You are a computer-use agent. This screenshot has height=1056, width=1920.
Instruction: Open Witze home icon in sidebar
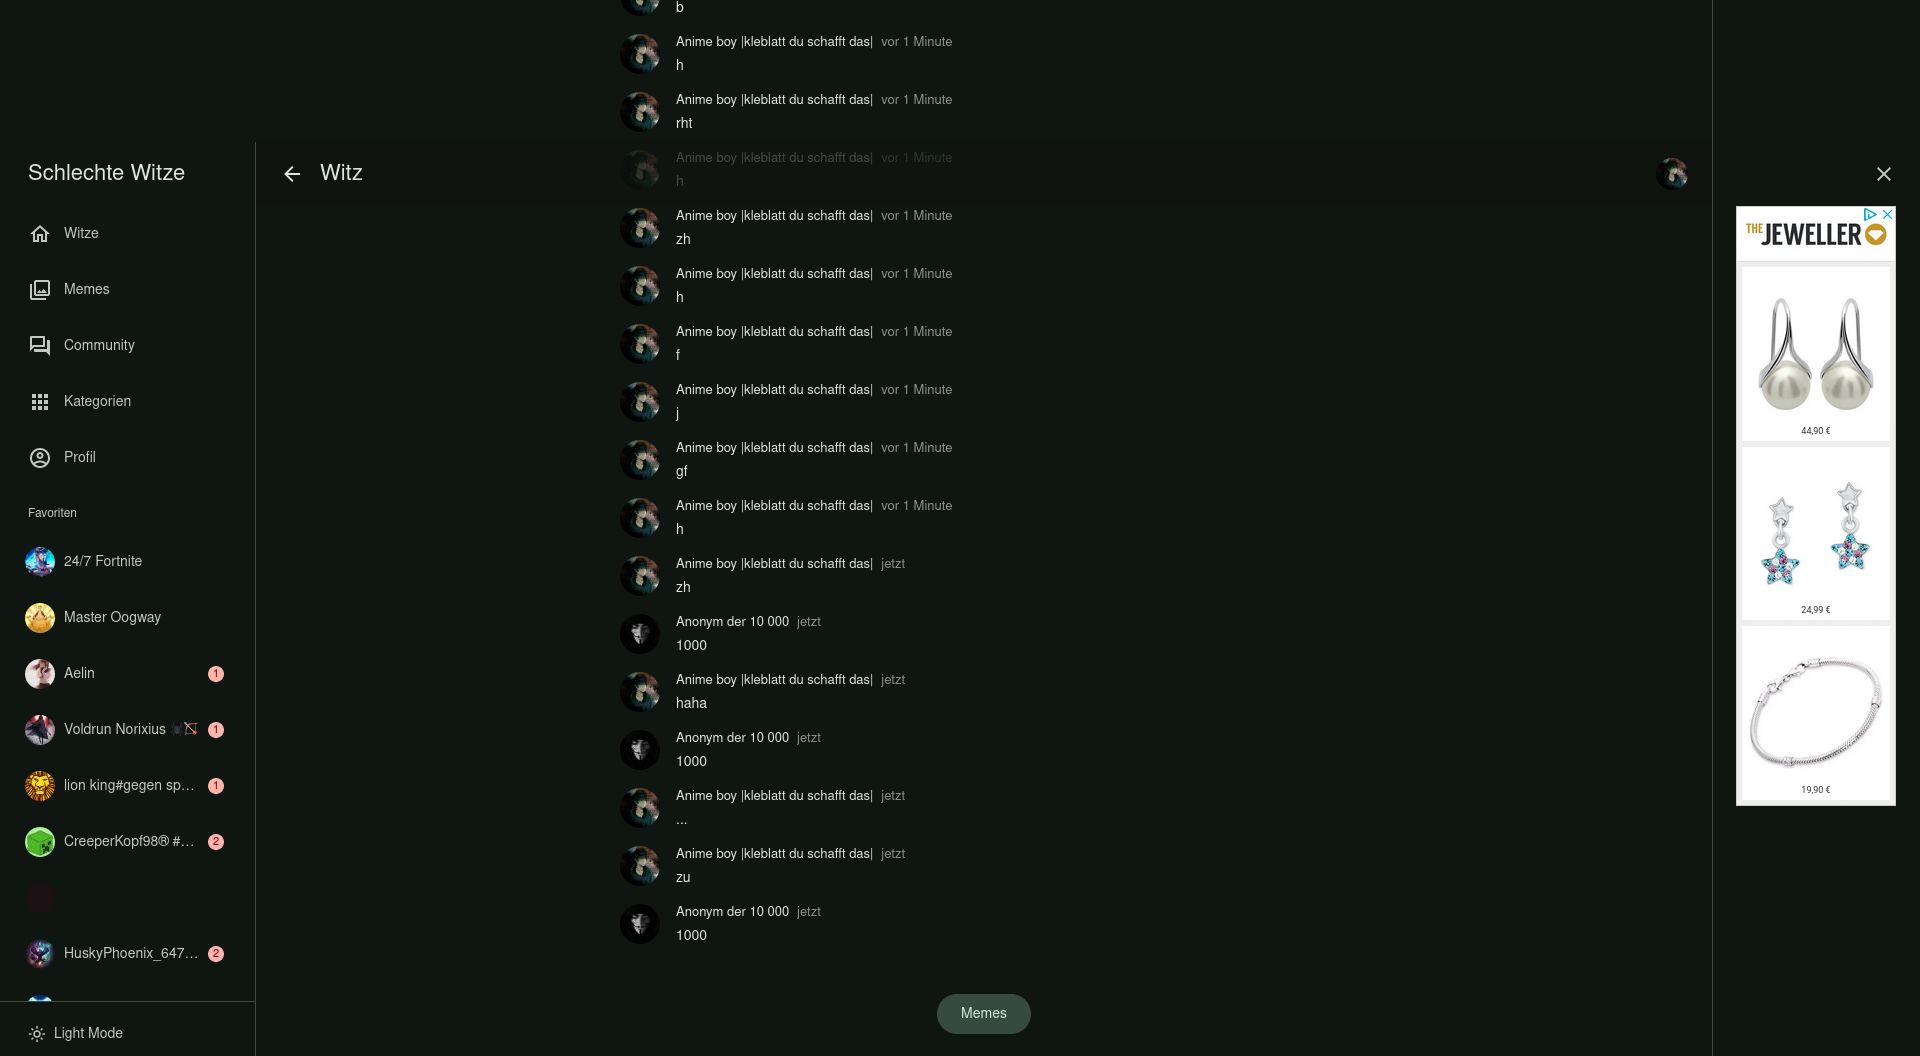(x=40, y=234)
